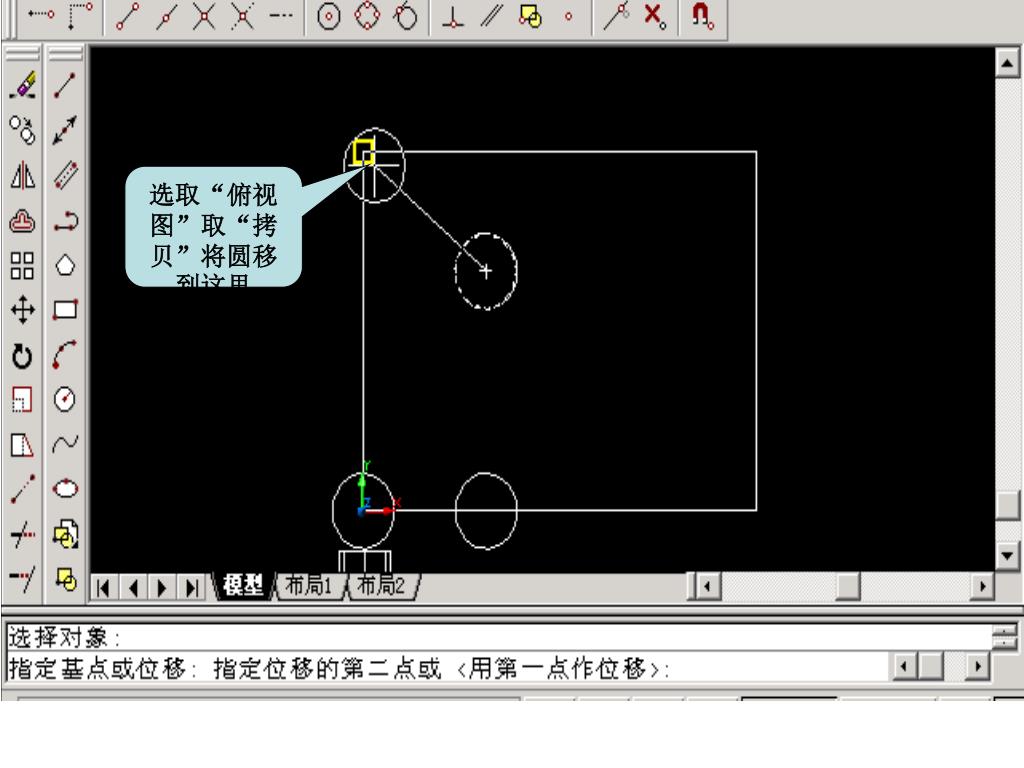Switch to the 布局2 tab
Image resolution: width=1024 pixels, height=768 pixels.
click(381, 586)
